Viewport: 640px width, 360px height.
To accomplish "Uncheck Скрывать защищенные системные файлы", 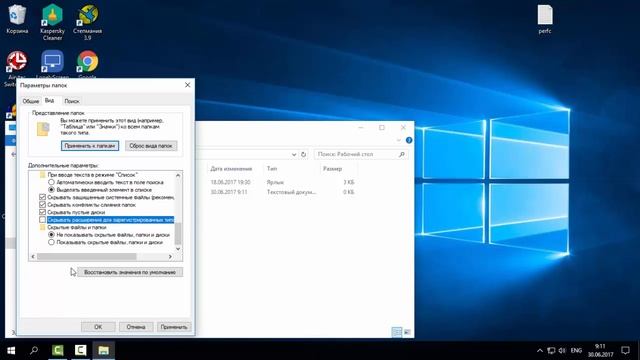I will (42, 197).
